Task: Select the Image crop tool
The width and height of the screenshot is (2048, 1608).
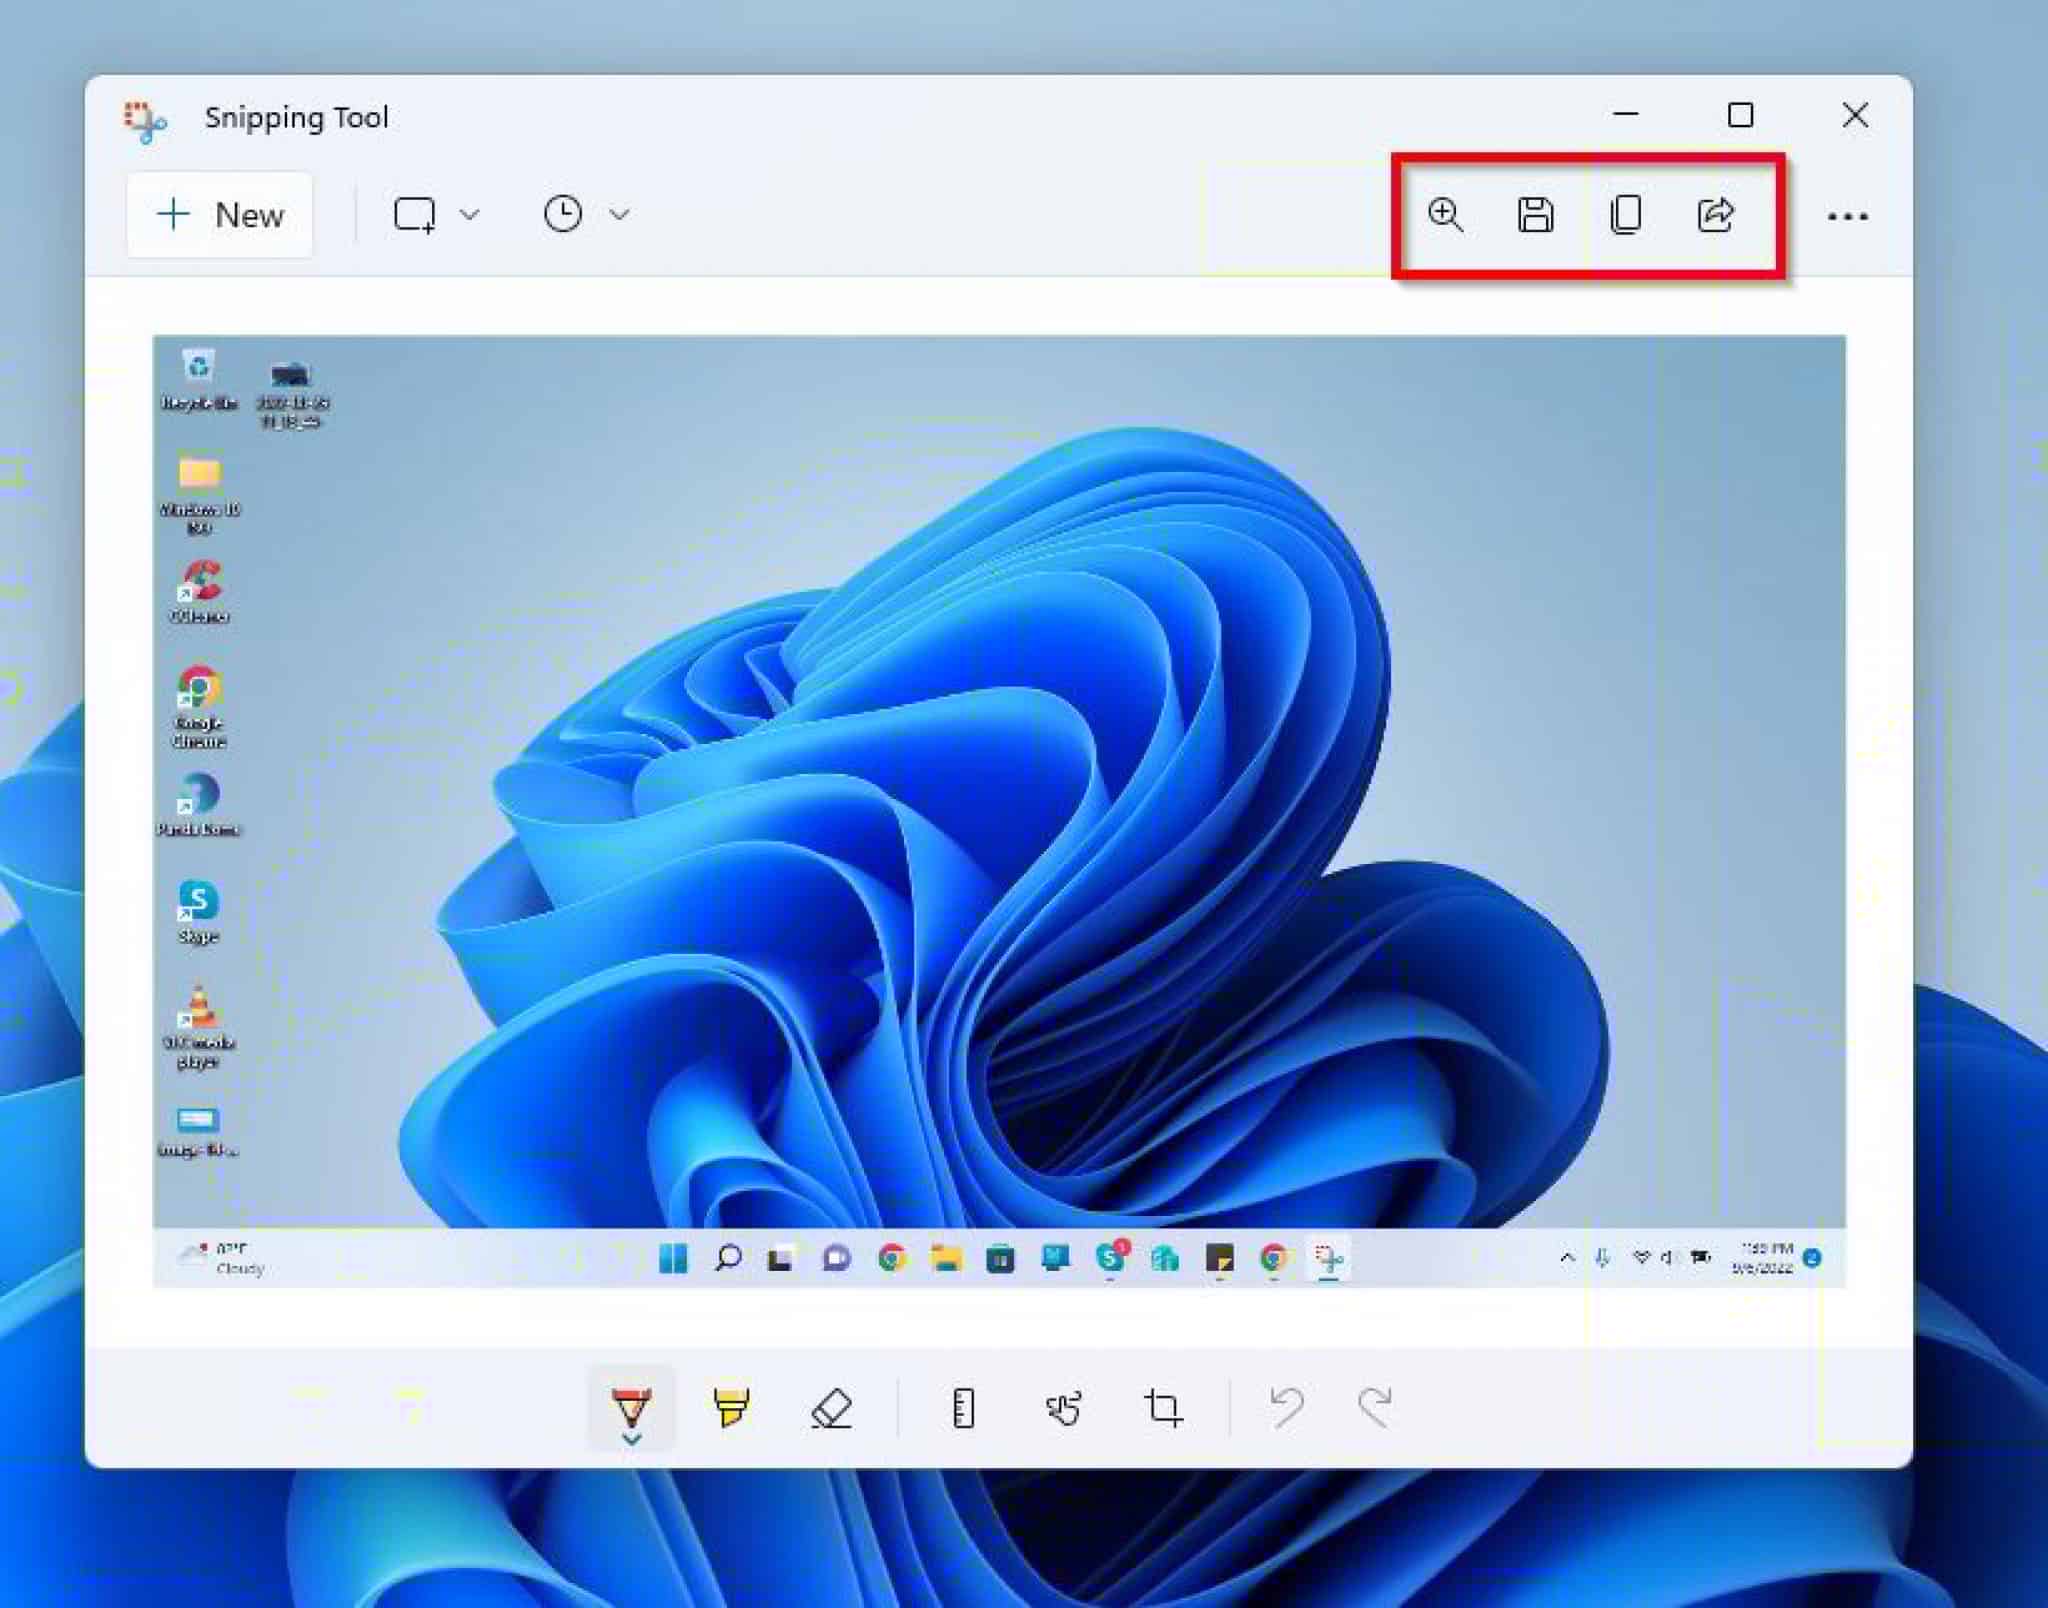Action: [1163, 1408]
